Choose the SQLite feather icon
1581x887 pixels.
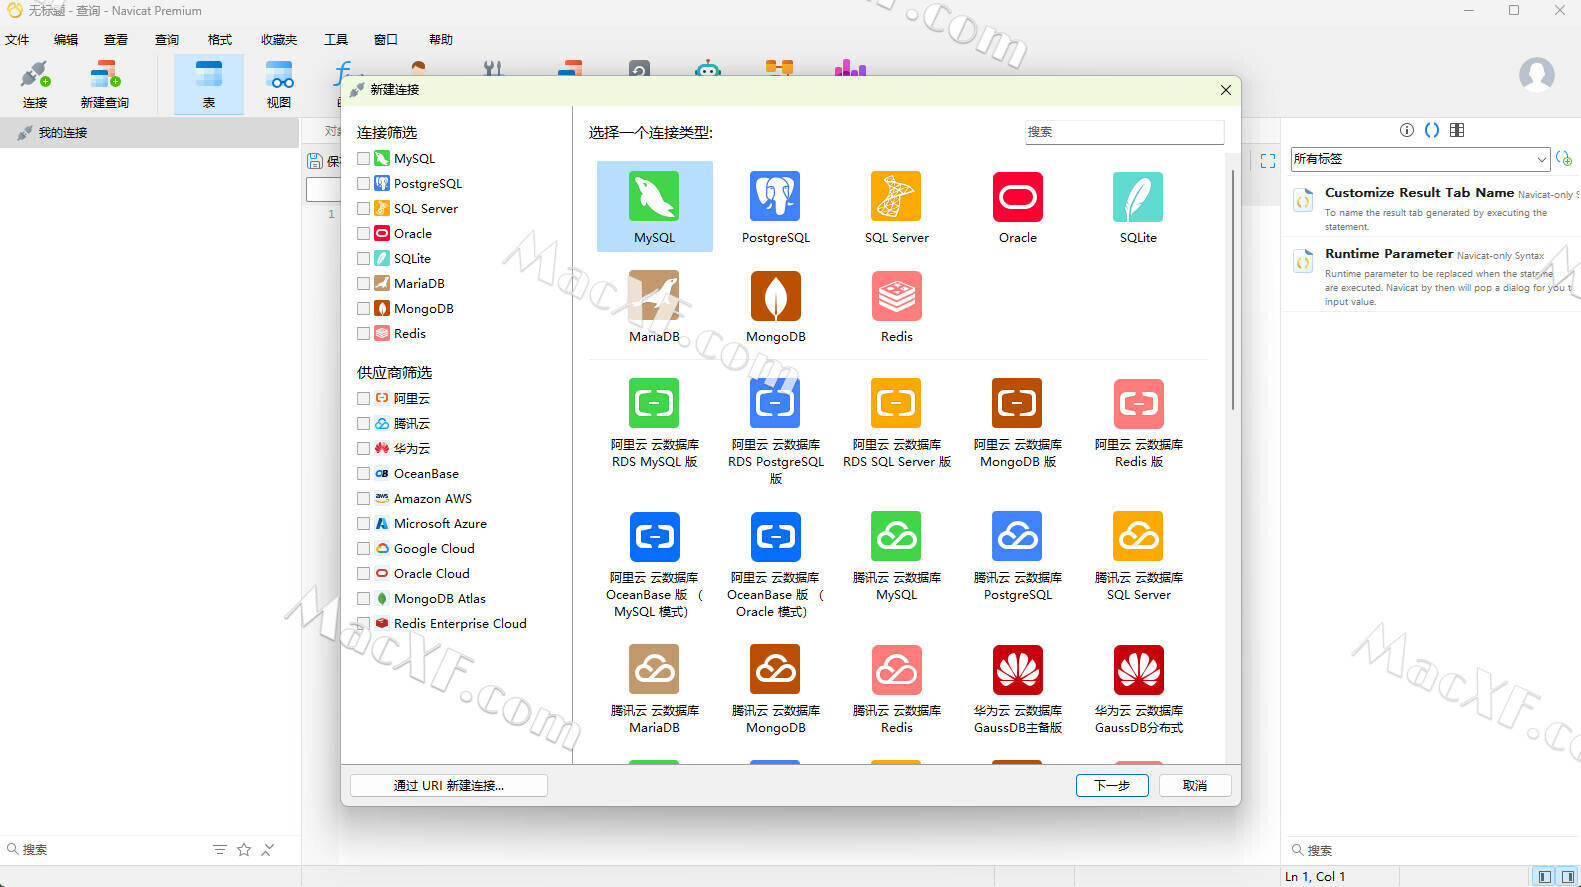click(x=1138, y=196)
